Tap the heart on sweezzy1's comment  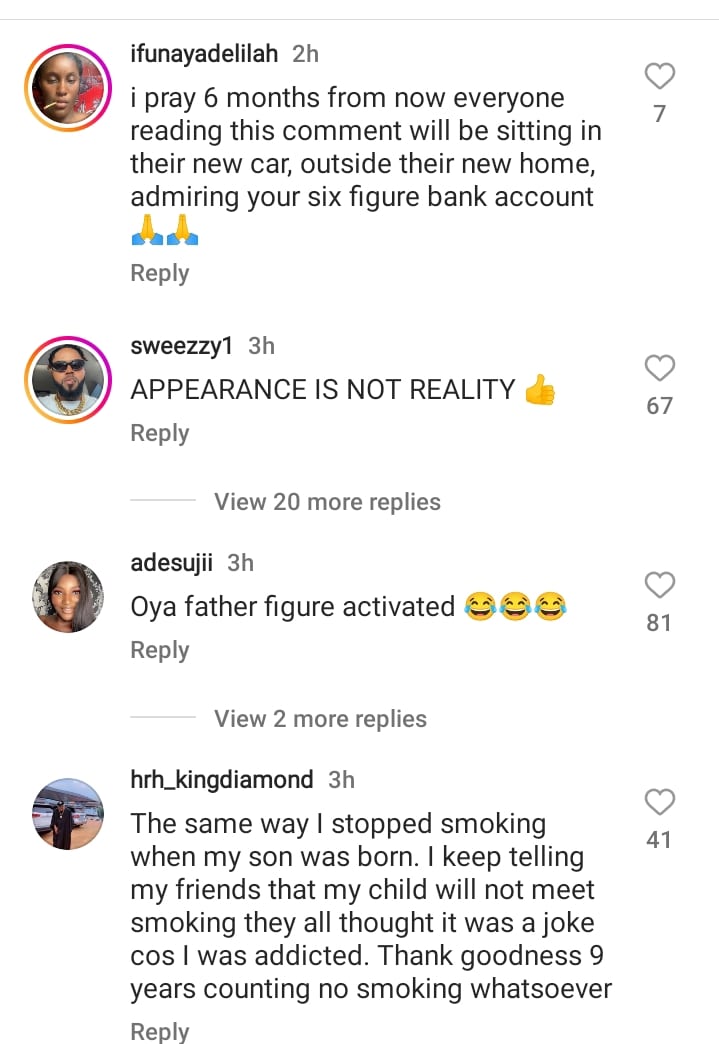coord(659,368)
